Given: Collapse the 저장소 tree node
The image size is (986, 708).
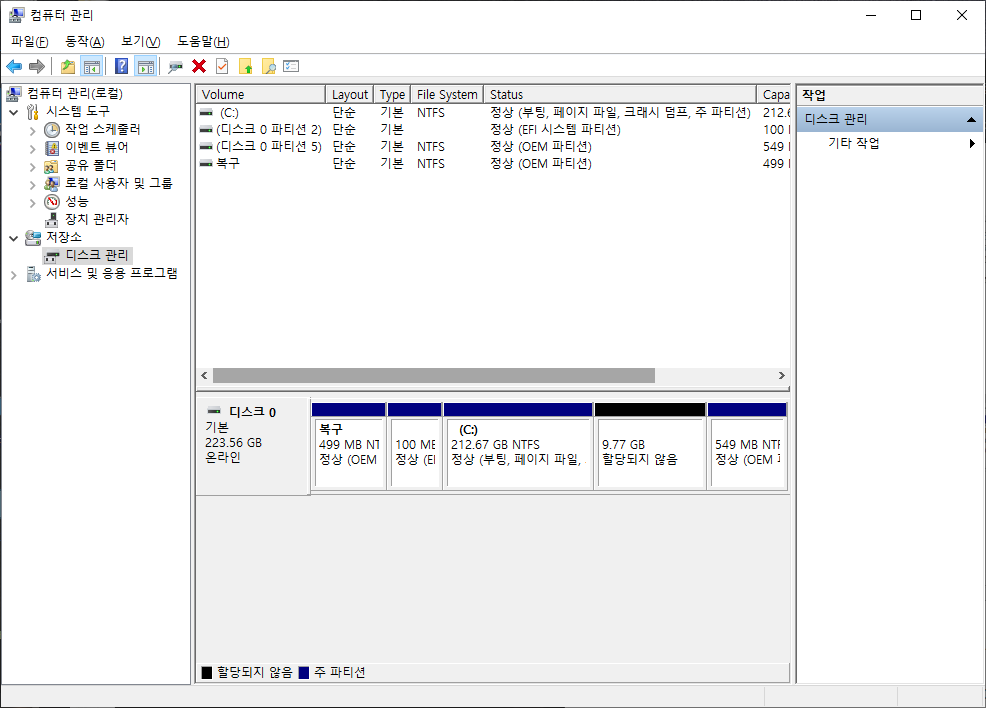Looking at the screenshot, I should point(13,238).
